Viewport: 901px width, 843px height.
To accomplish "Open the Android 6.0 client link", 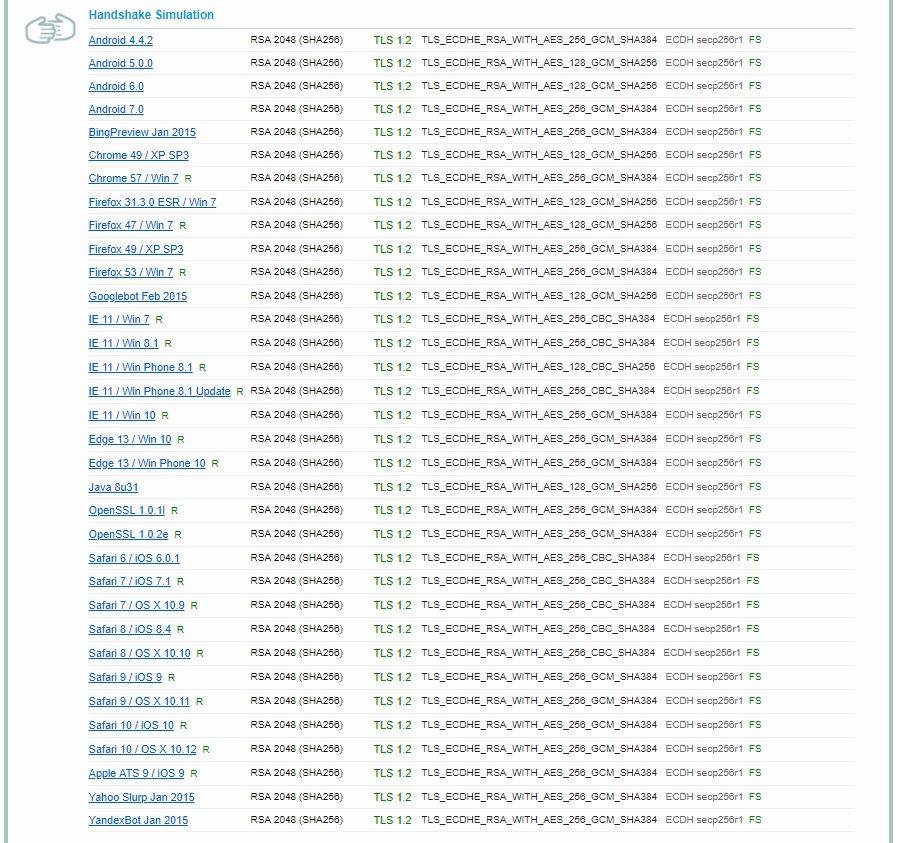I will tap(116, 86).
